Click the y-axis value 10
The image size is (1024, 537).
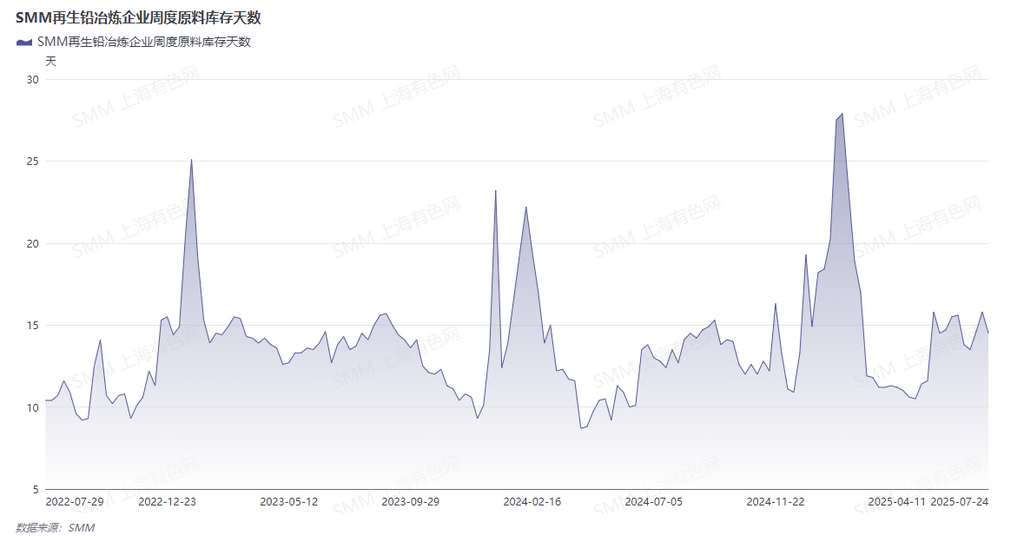click(33, 408)
